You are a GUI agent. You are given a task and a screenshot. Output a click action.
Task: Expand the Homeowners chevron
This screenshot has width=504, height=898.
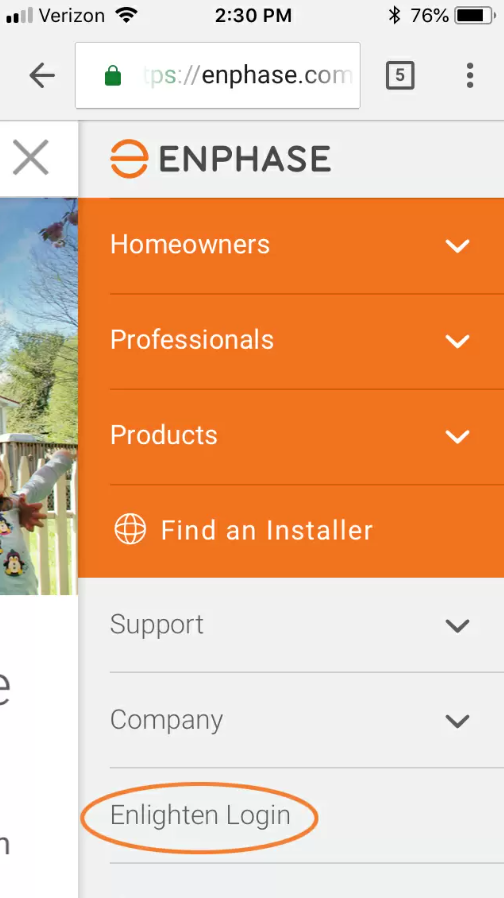point(458,246)
